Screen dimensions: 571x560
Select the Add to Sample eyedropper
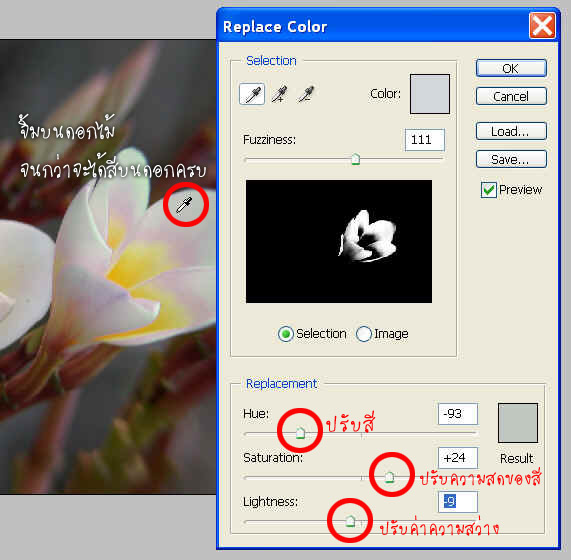[279, 94]
